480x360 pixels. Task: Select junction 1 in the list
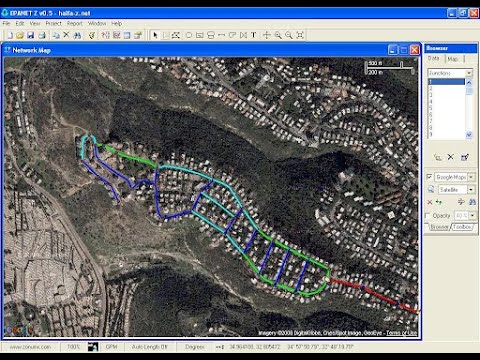(x=446, y=82)
